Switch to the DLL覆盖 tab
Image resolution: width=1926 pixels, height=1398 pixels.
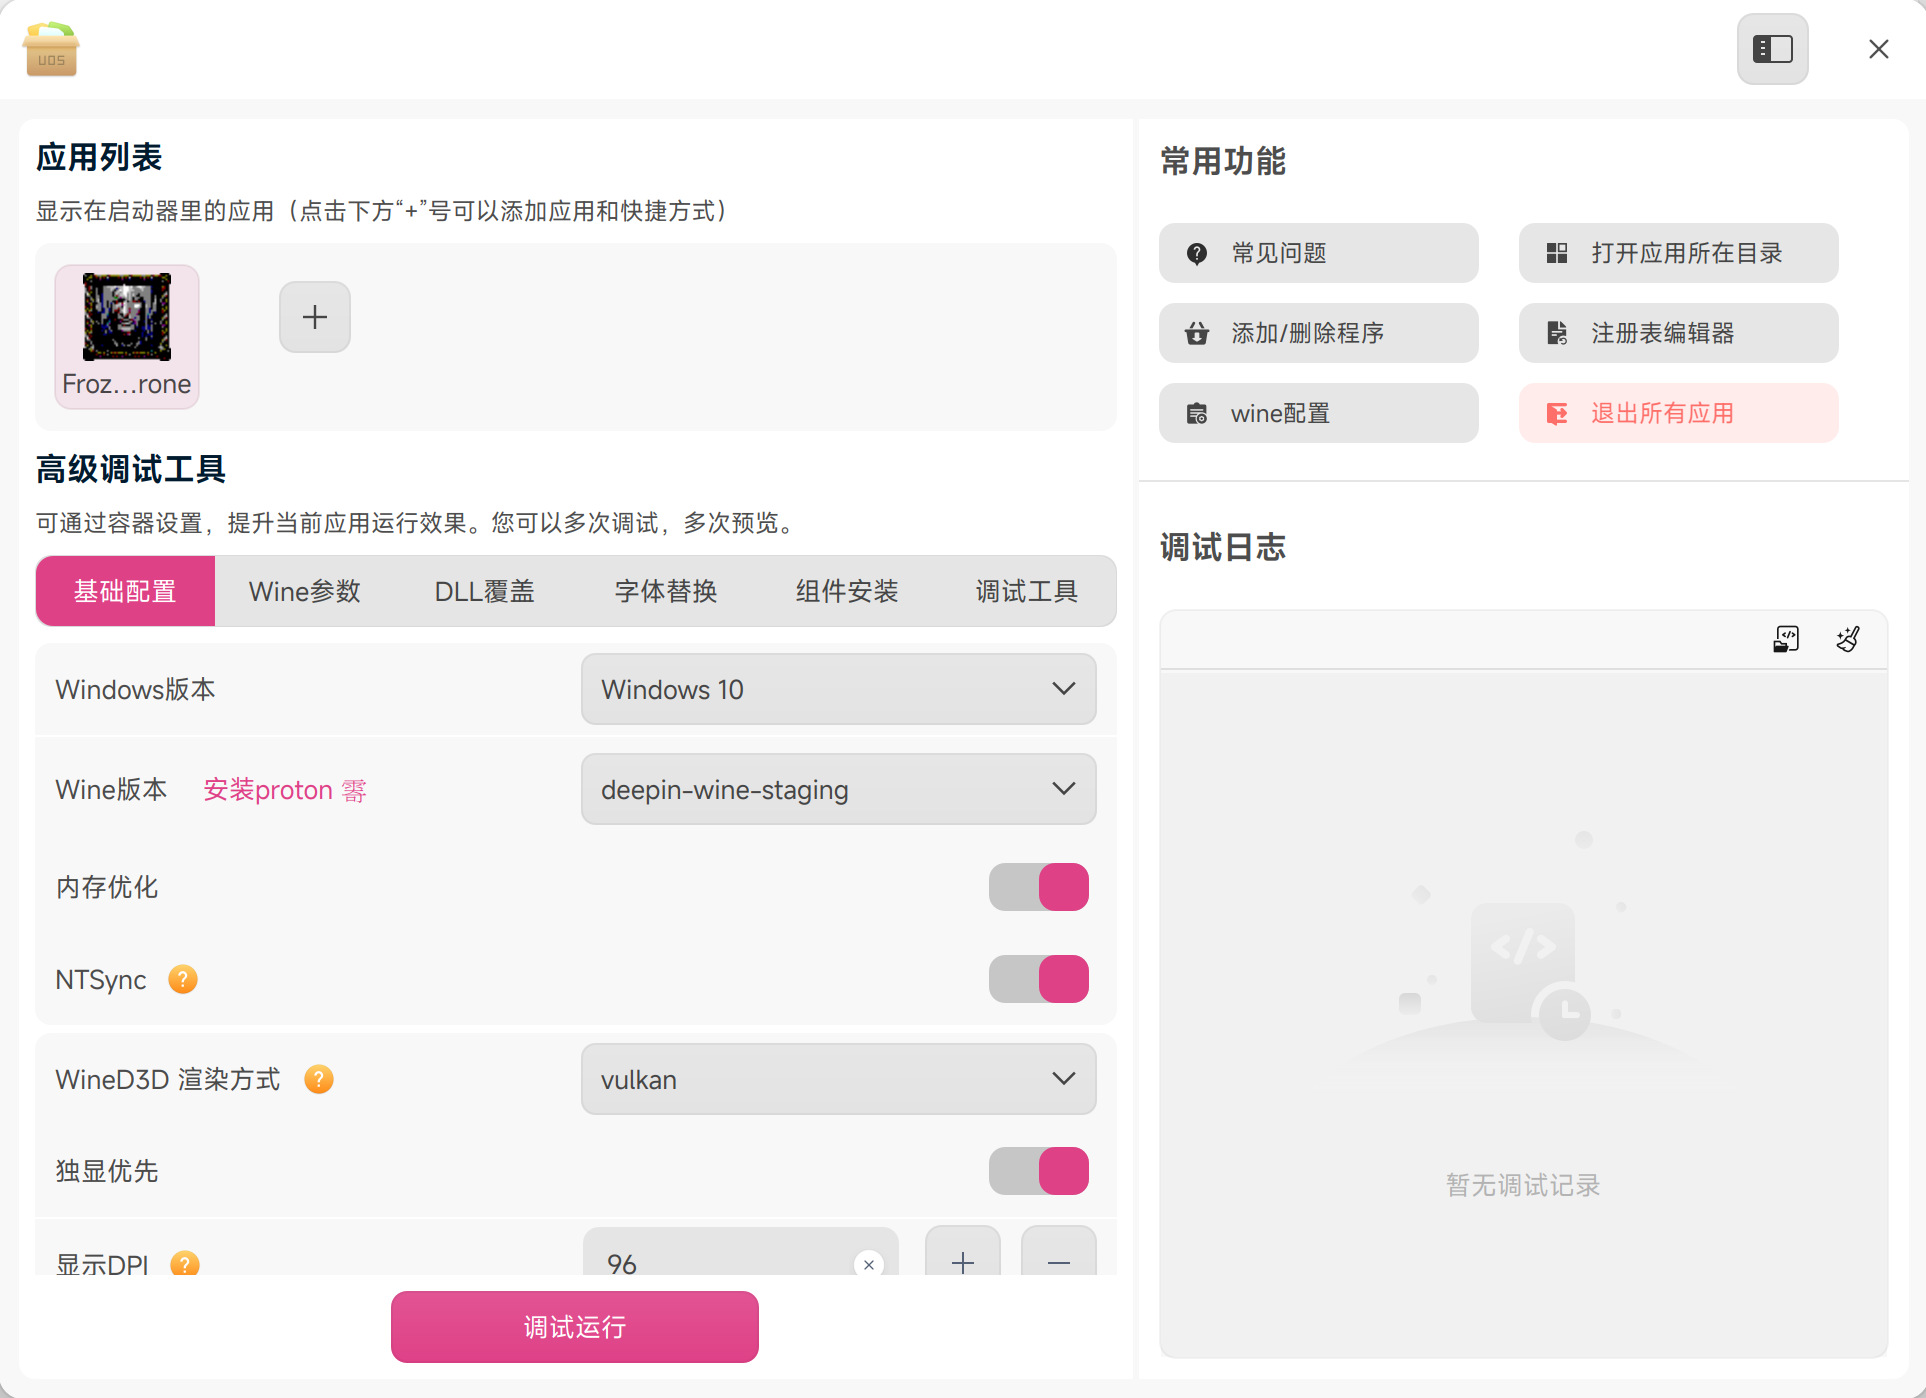[x=484, y=591]
